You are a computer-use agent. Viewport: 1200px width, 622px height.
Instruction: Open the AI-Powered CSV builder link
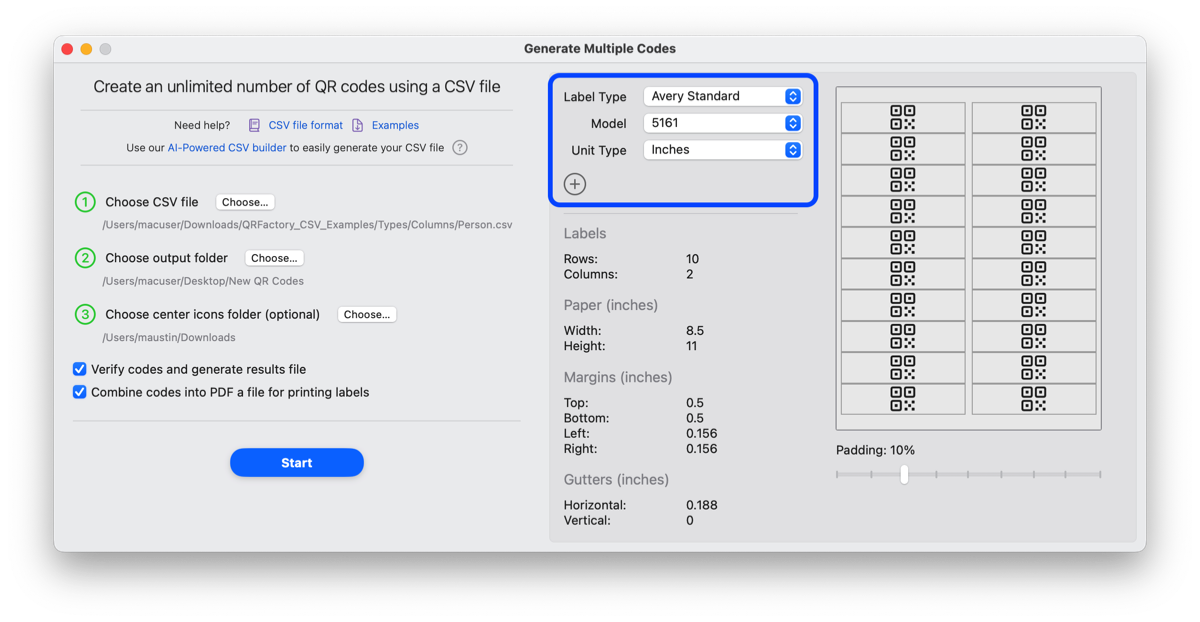[227, 148]
